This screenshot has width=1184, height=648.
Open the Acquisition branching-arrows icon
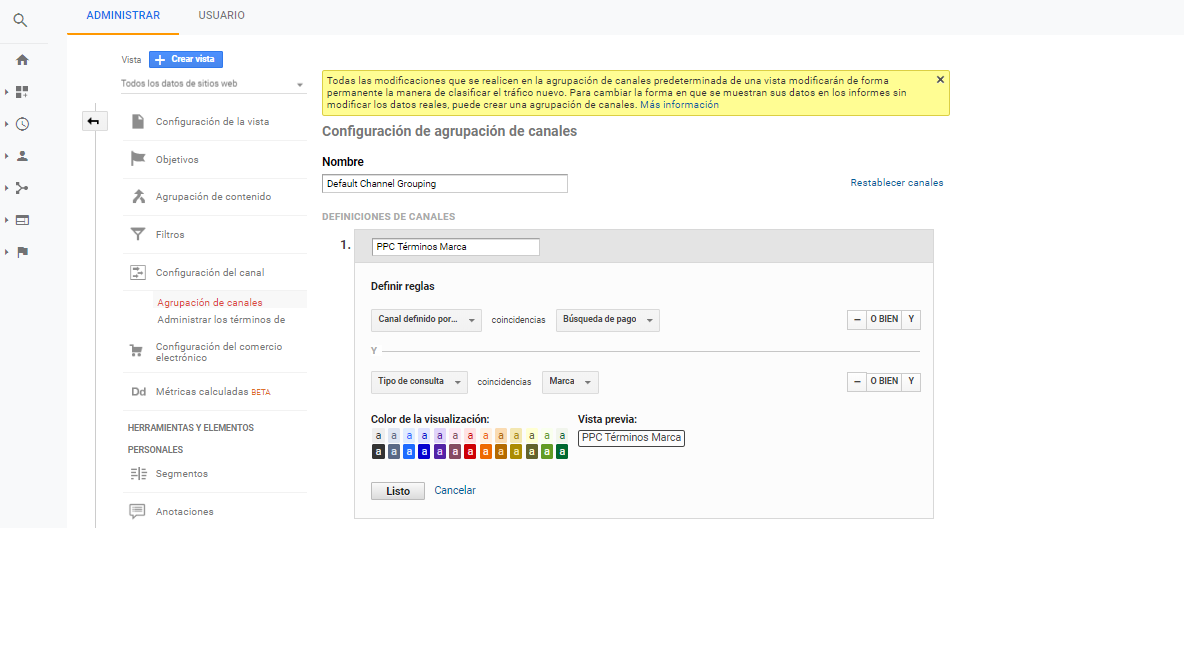22,188
